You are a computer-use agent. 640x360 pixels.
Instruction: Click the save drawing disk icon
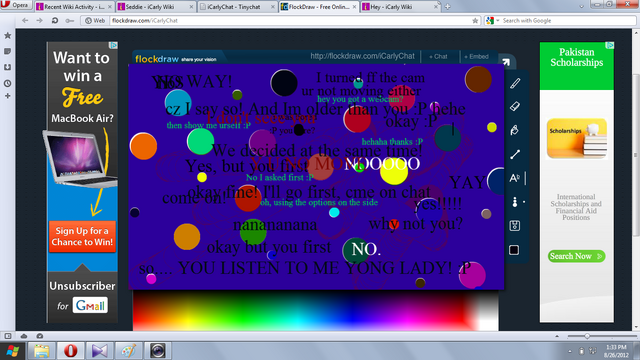[515, 226]
